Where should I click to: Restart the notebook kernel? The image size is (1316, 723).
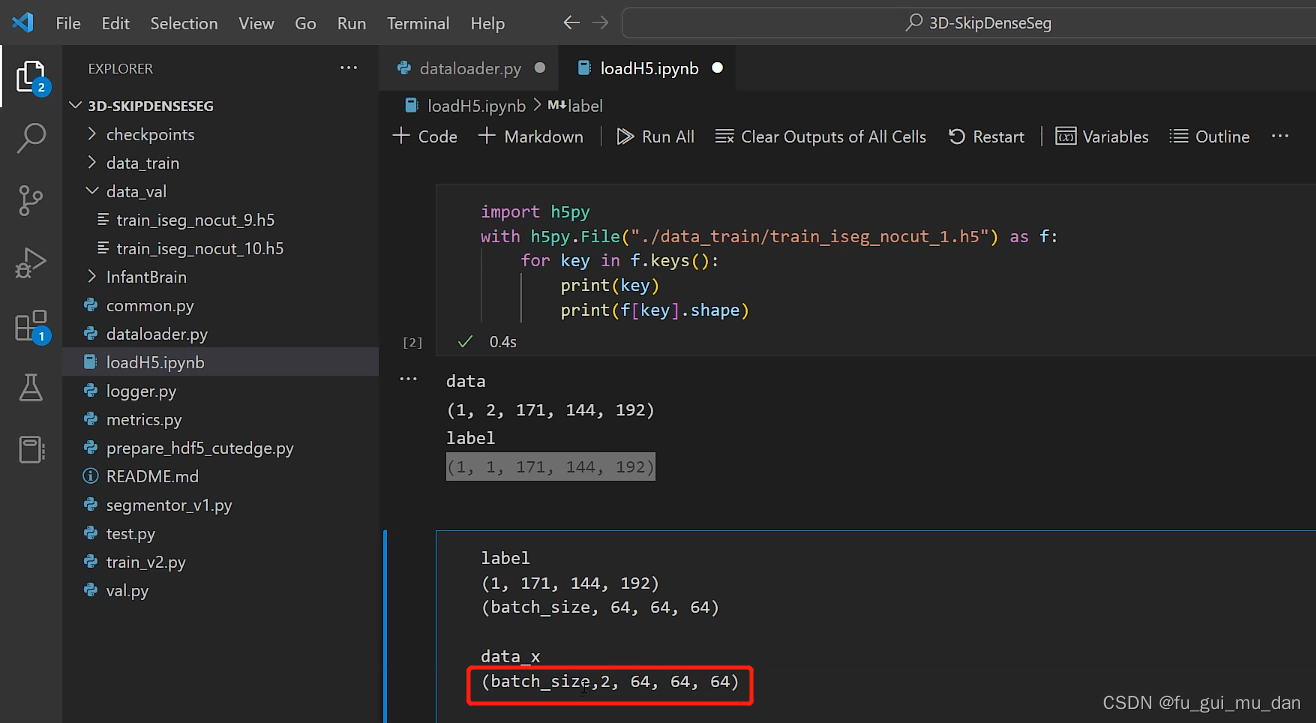pos(986,136)
